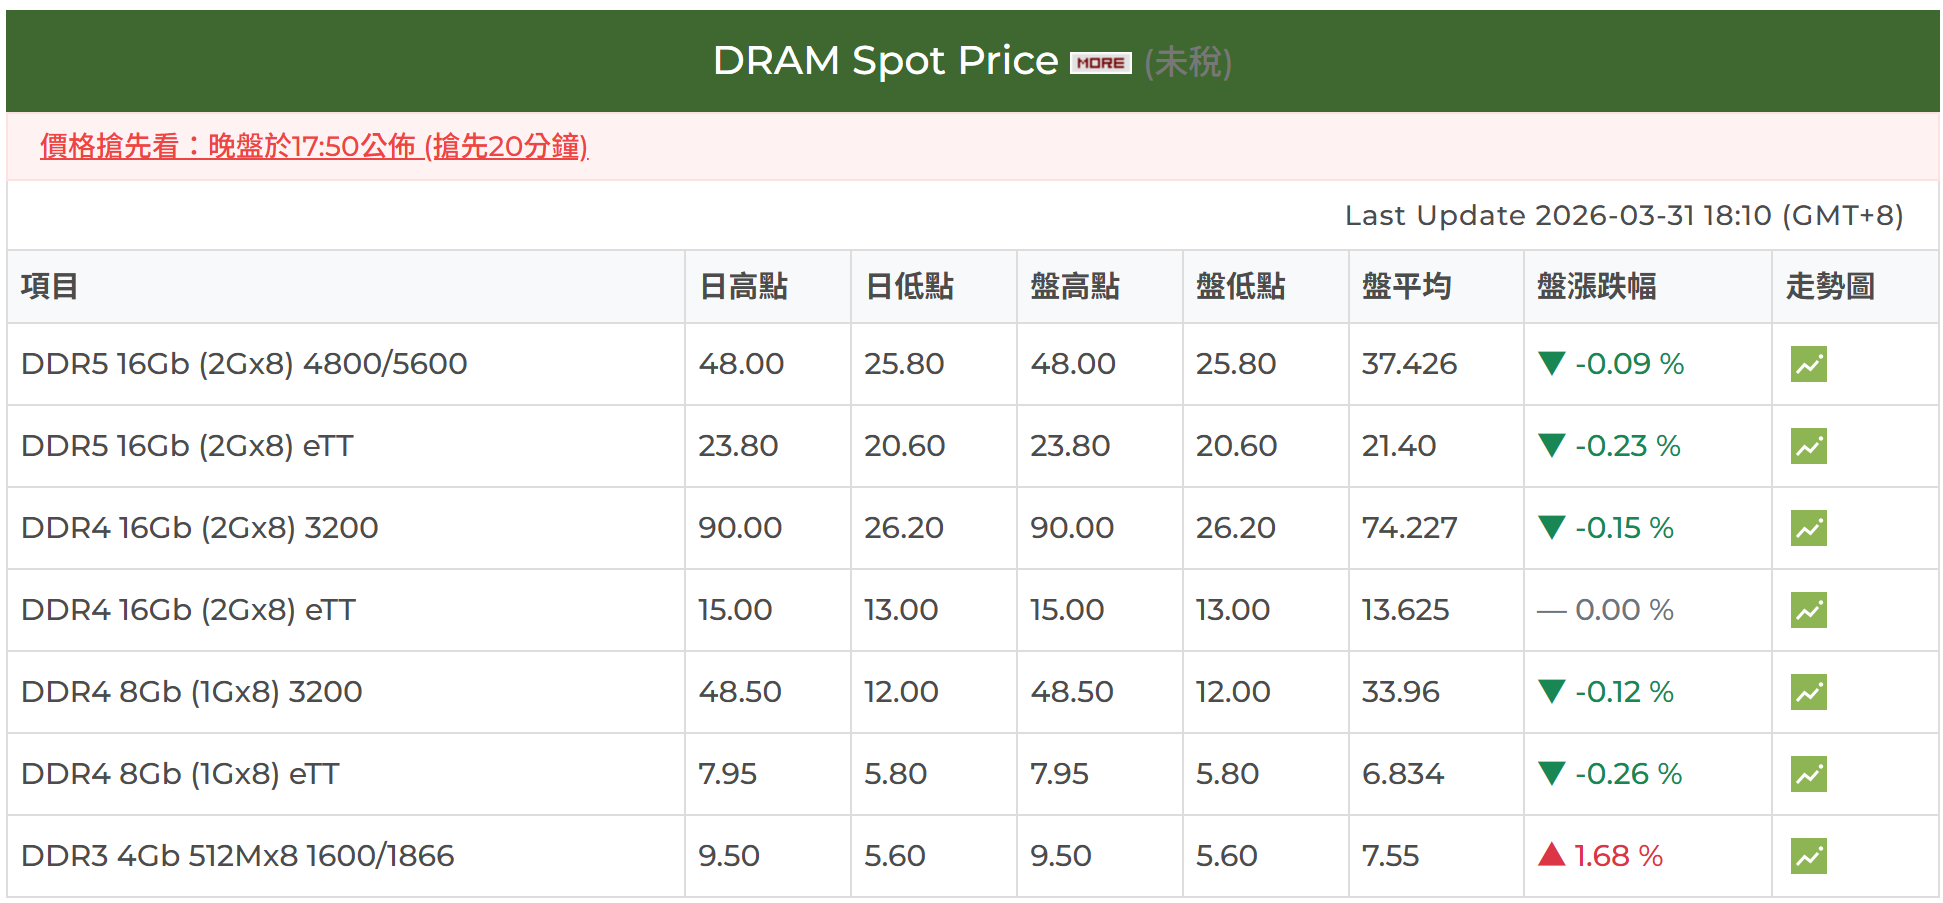
Task: Click the green -0.26 % change value
Action: [1627, 774]
